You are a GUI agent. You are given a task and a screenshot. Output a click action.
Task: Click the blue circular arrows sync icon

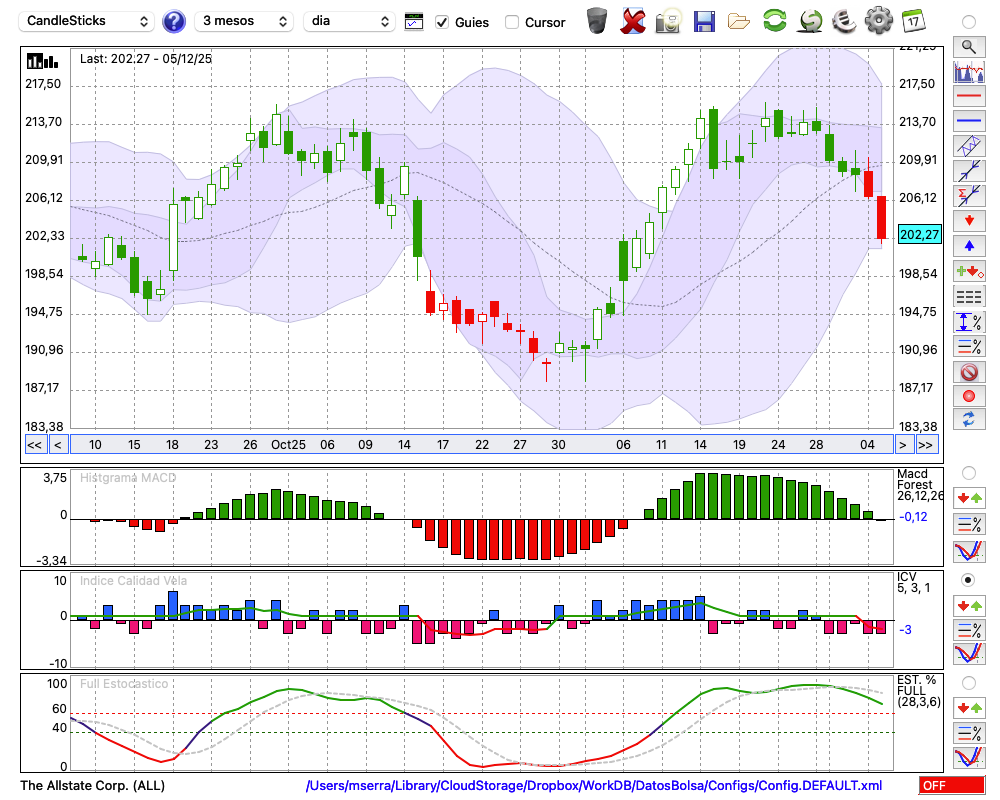969,420
